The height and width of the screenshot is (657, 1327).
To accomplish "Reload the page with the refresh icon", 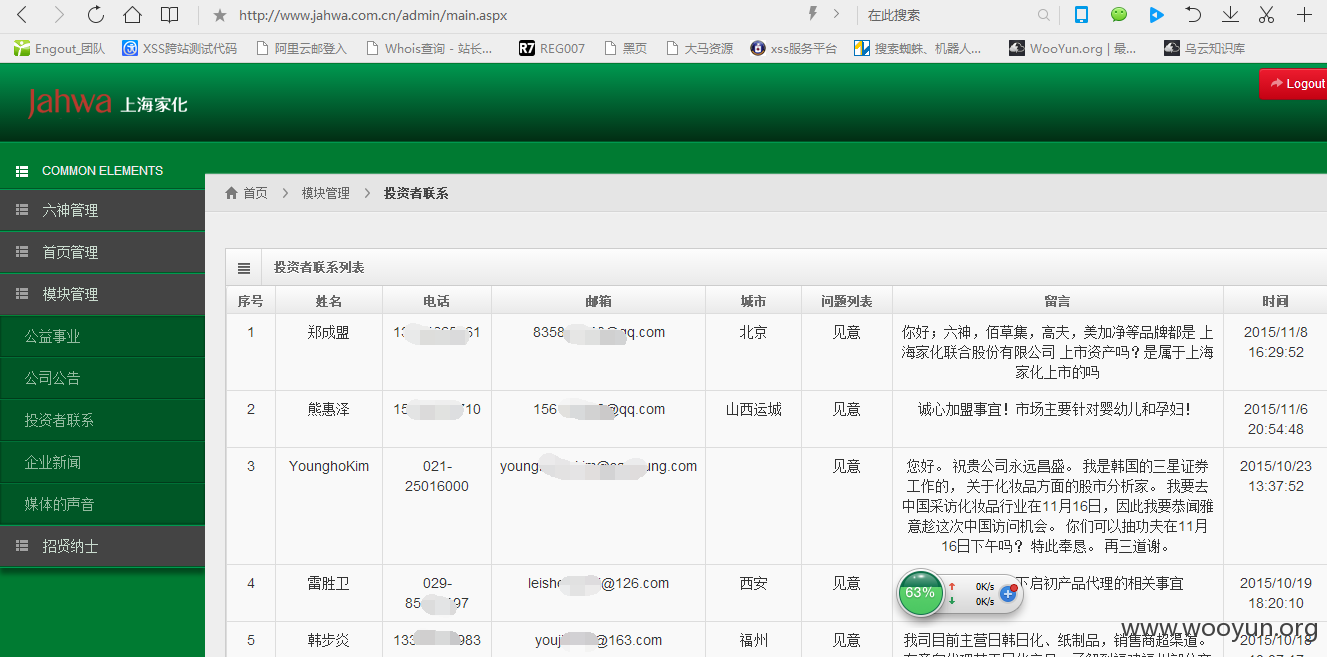I will point(96,15).
